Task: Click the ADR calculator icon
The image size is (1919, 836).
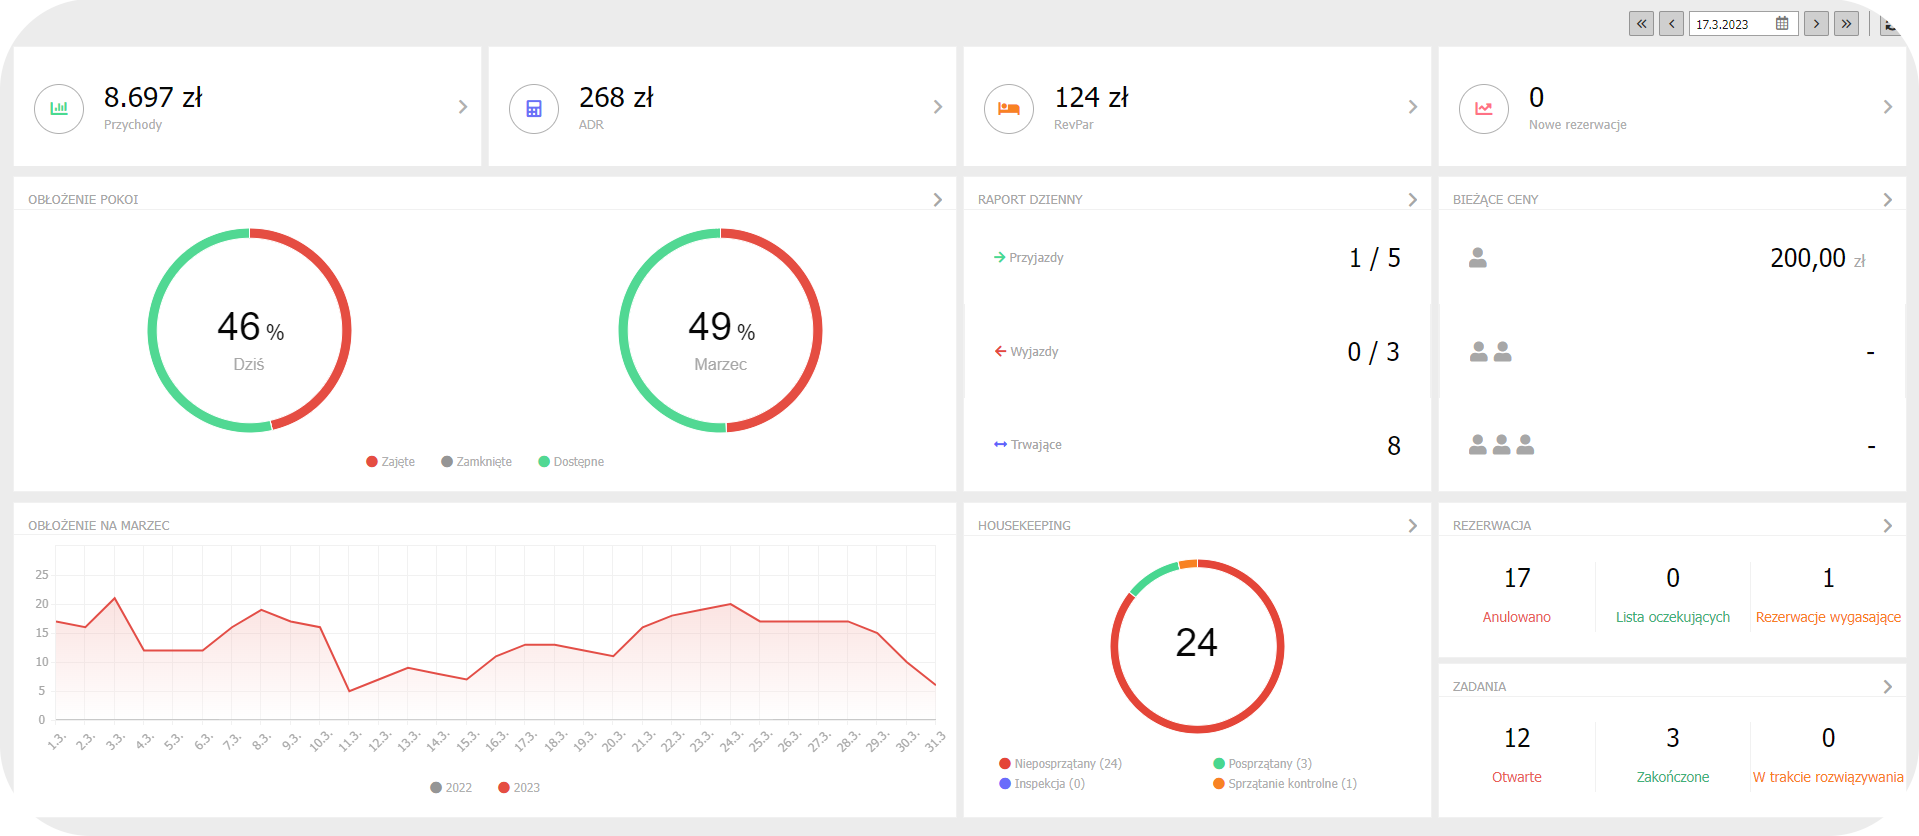Action: point(534,108)
